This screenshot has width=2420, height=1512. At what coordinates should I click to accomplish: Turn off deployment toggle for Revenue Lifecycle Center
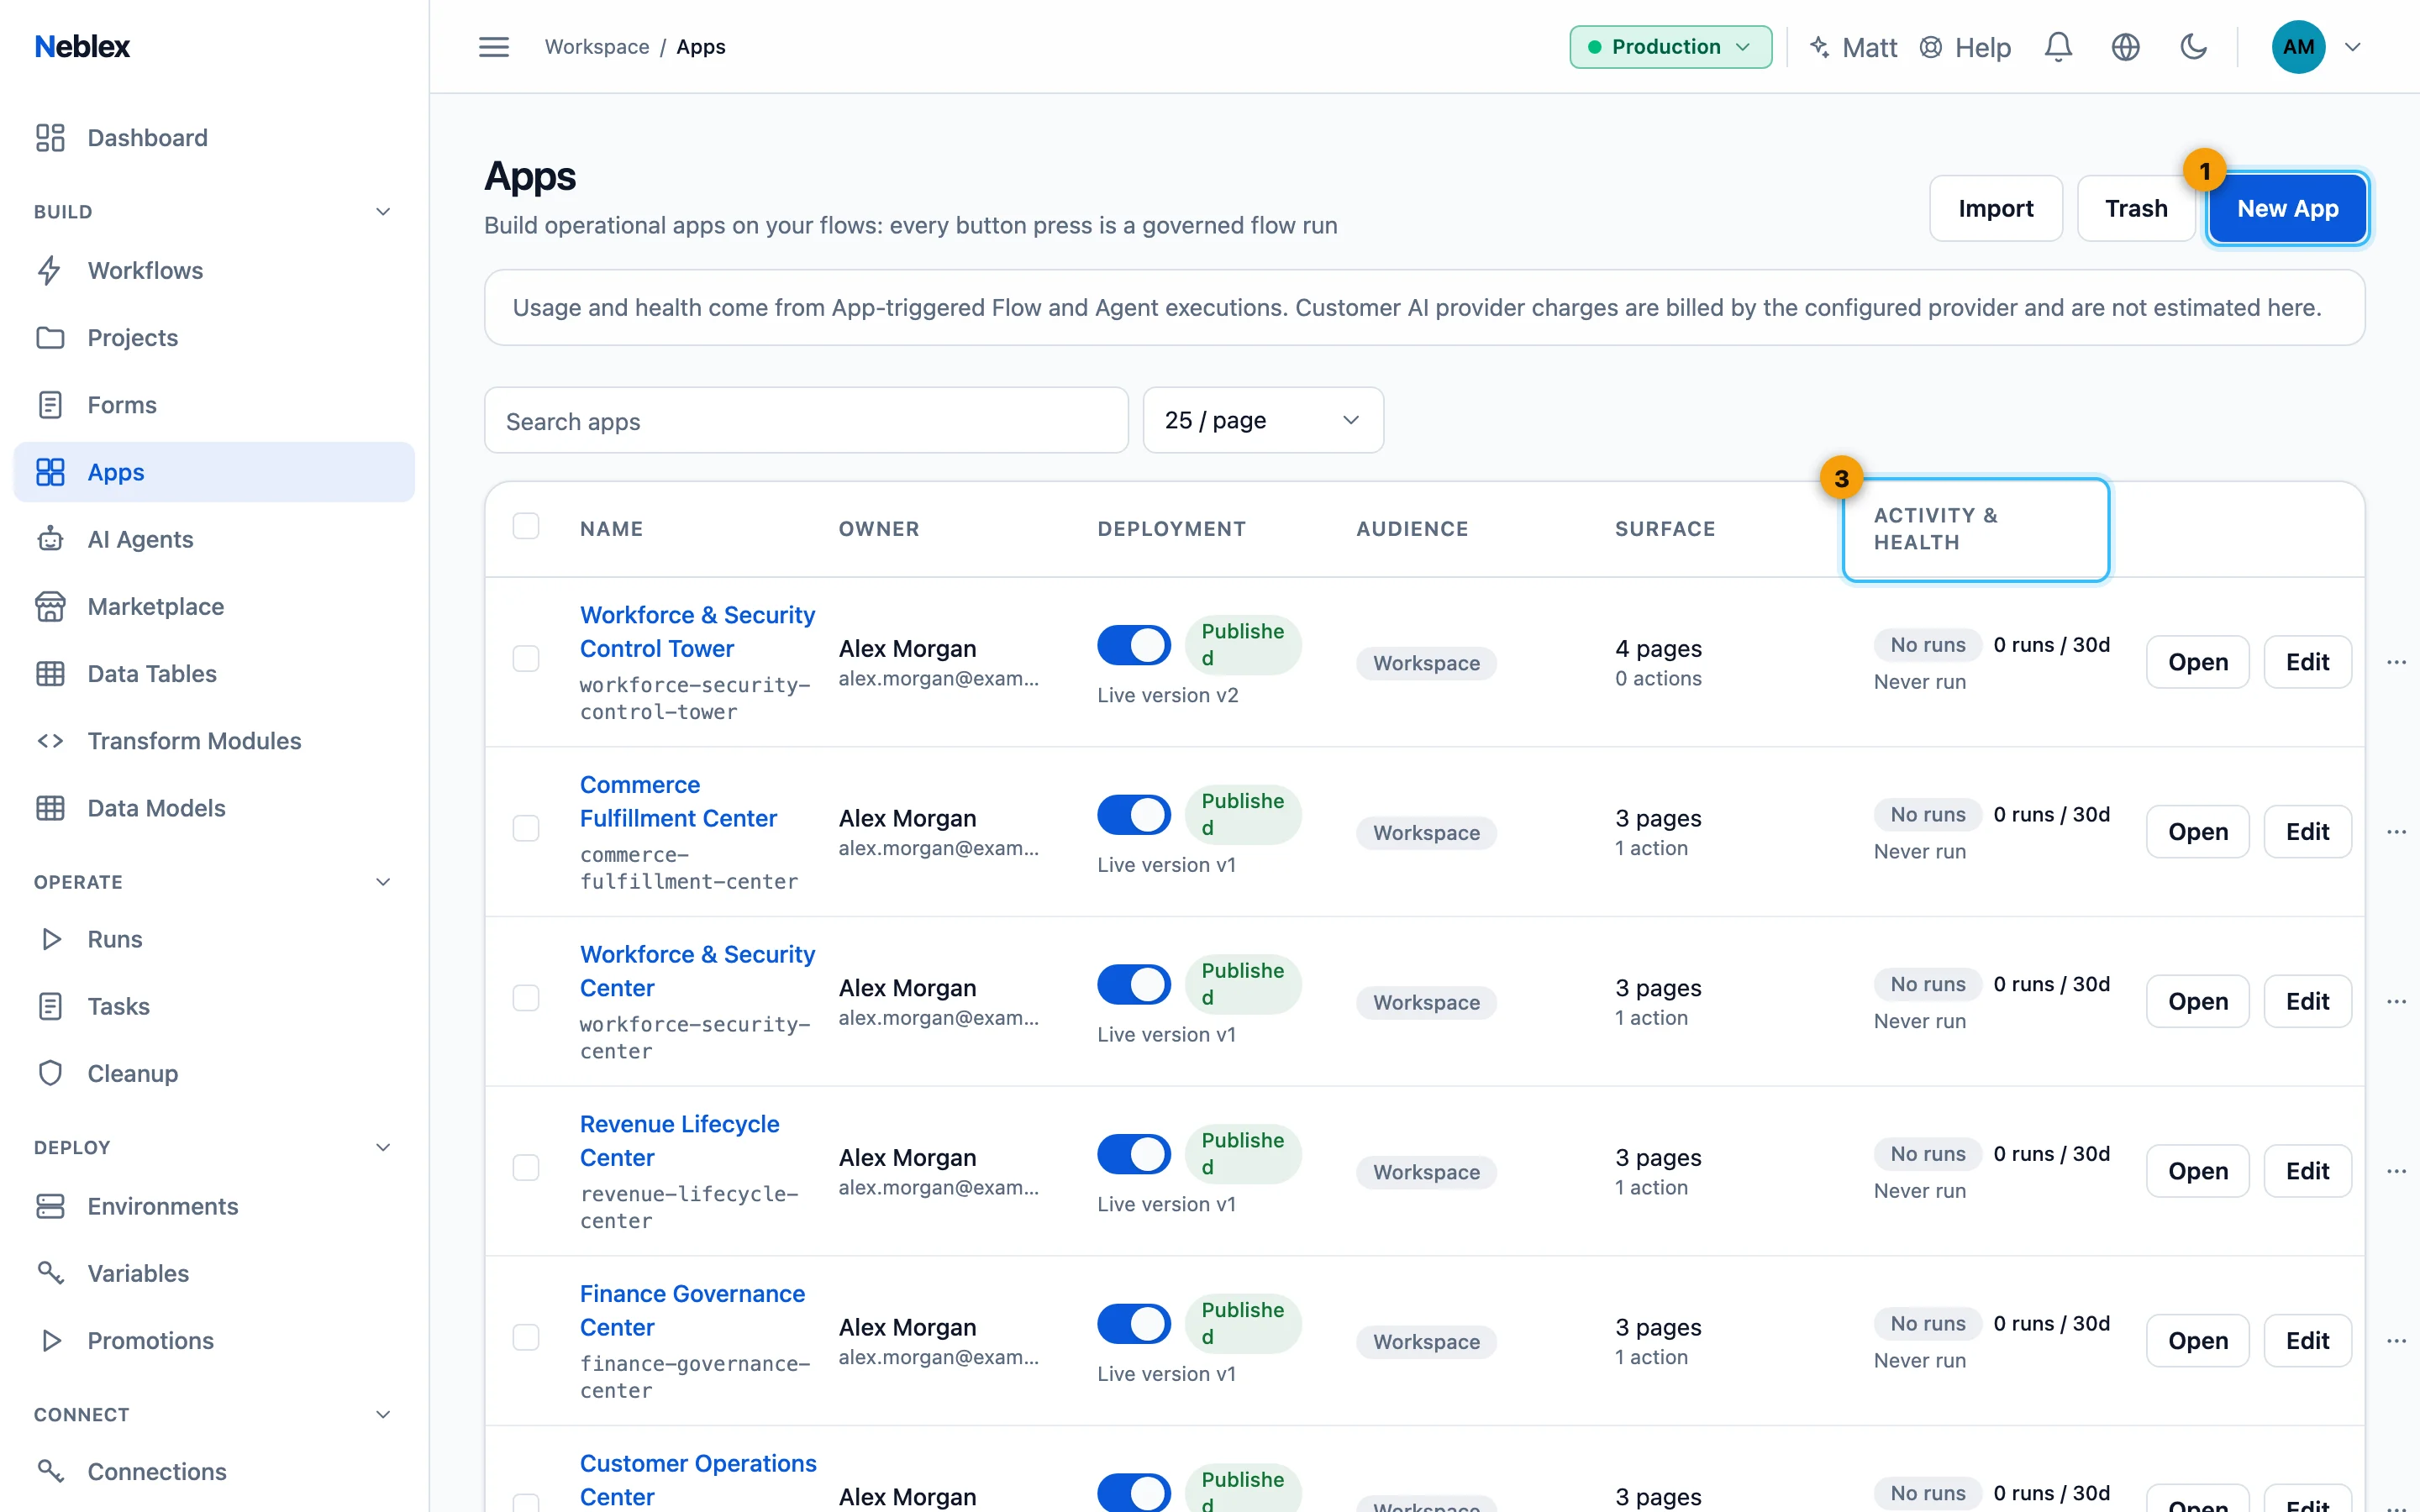[x=1134, y=1155]
